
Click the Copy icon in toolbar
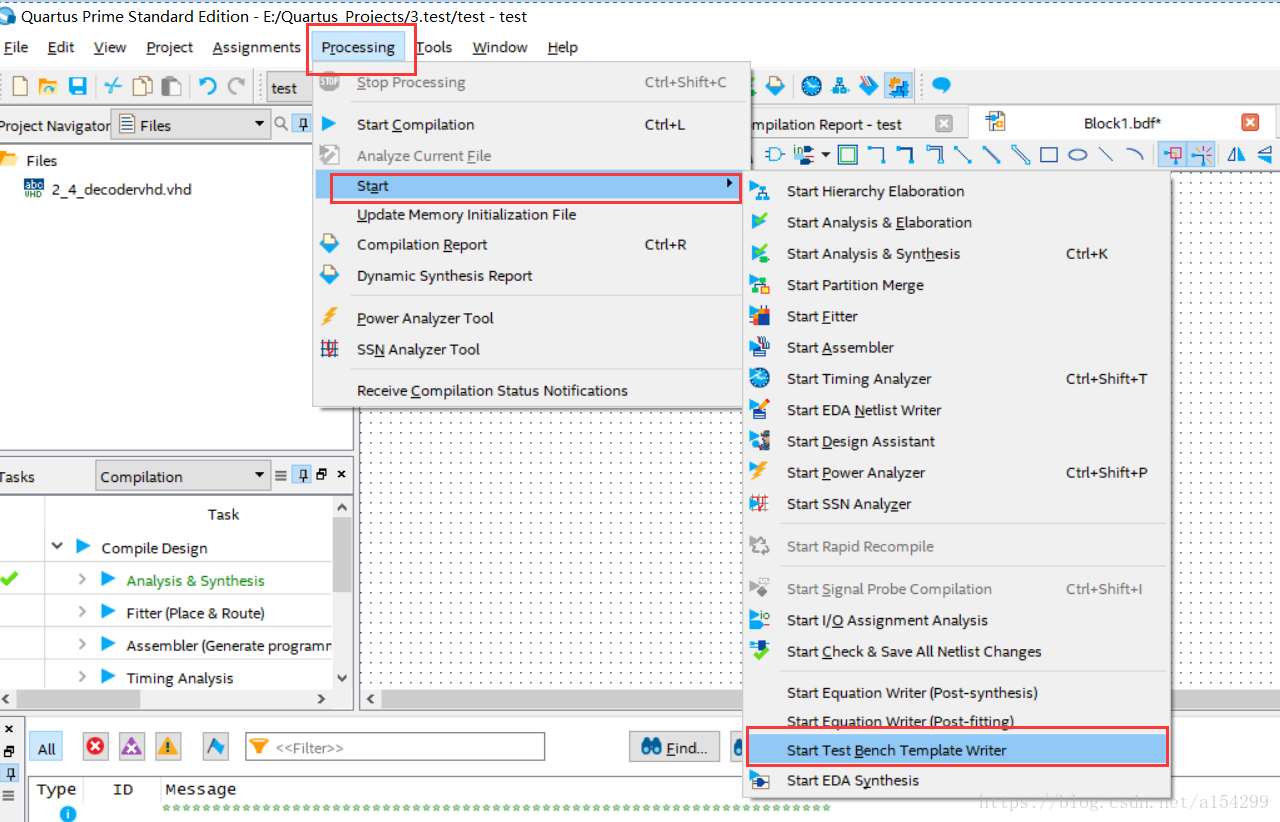pyautogui.click(x=143, y=87)
